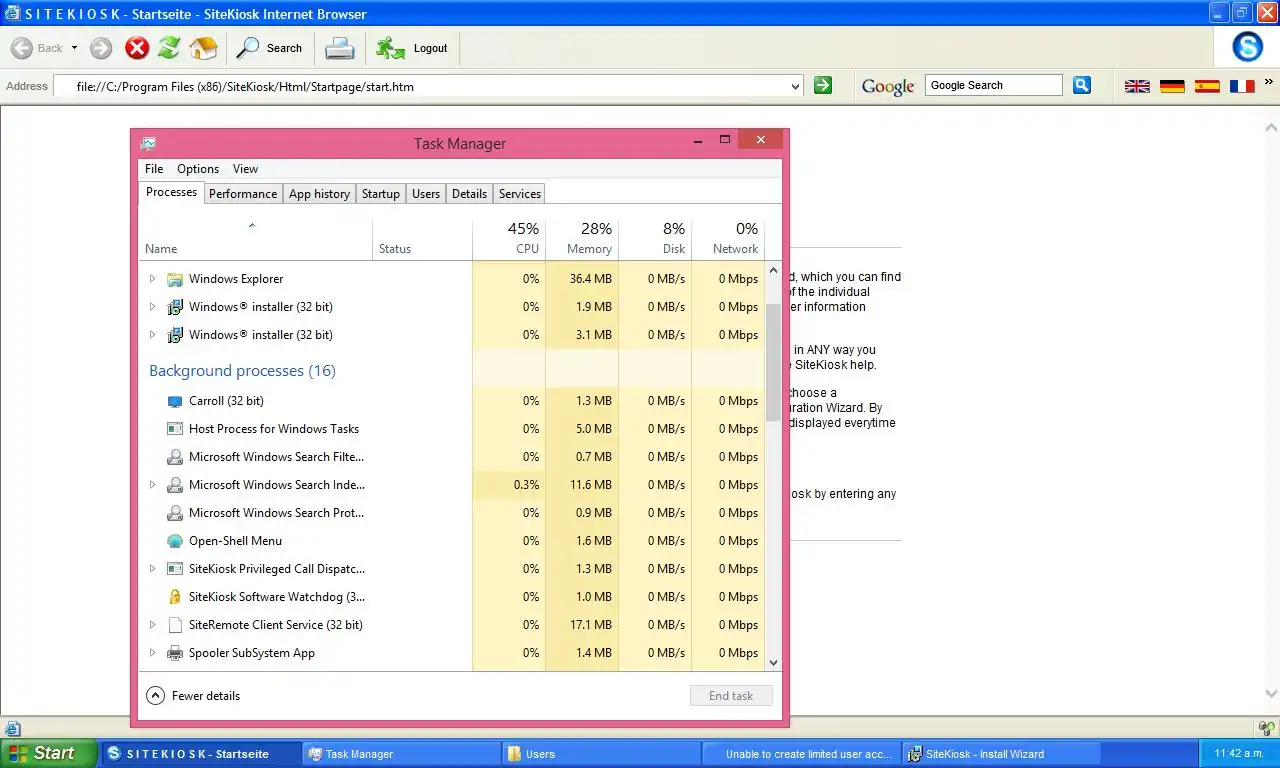Expand Spooler SubSystem App row

pos(152,653)
